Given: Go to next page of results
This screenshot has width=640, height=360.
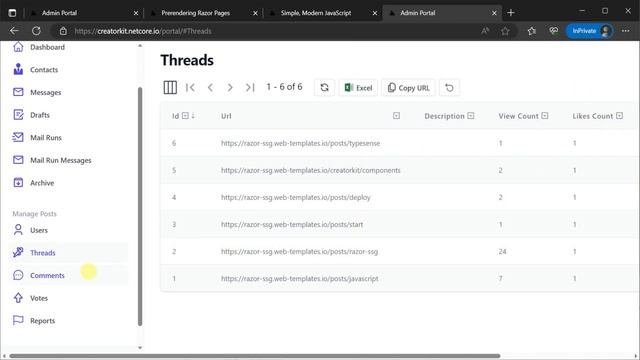Looking at the screenshot, I should pyautogui.click(x=230, y=87).
